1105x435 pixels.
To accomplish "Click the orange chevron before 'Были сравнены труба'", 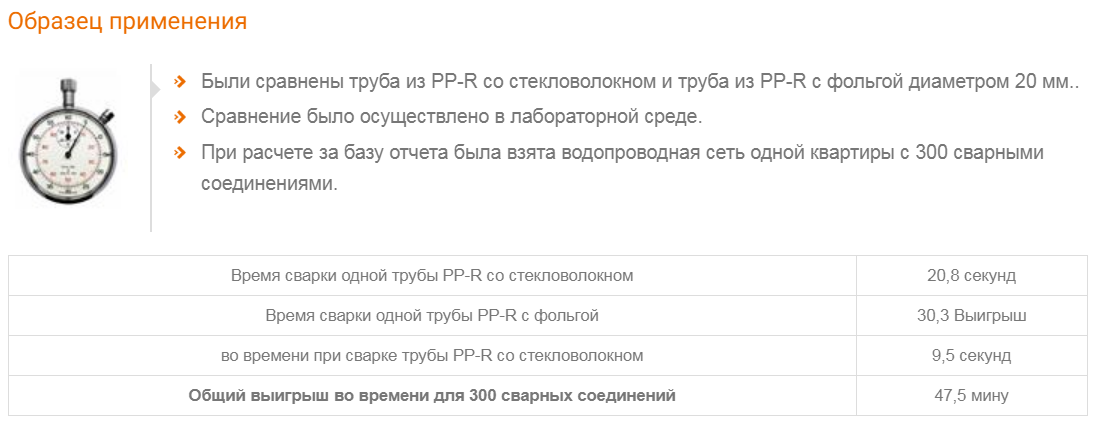I will coord(180,82).
